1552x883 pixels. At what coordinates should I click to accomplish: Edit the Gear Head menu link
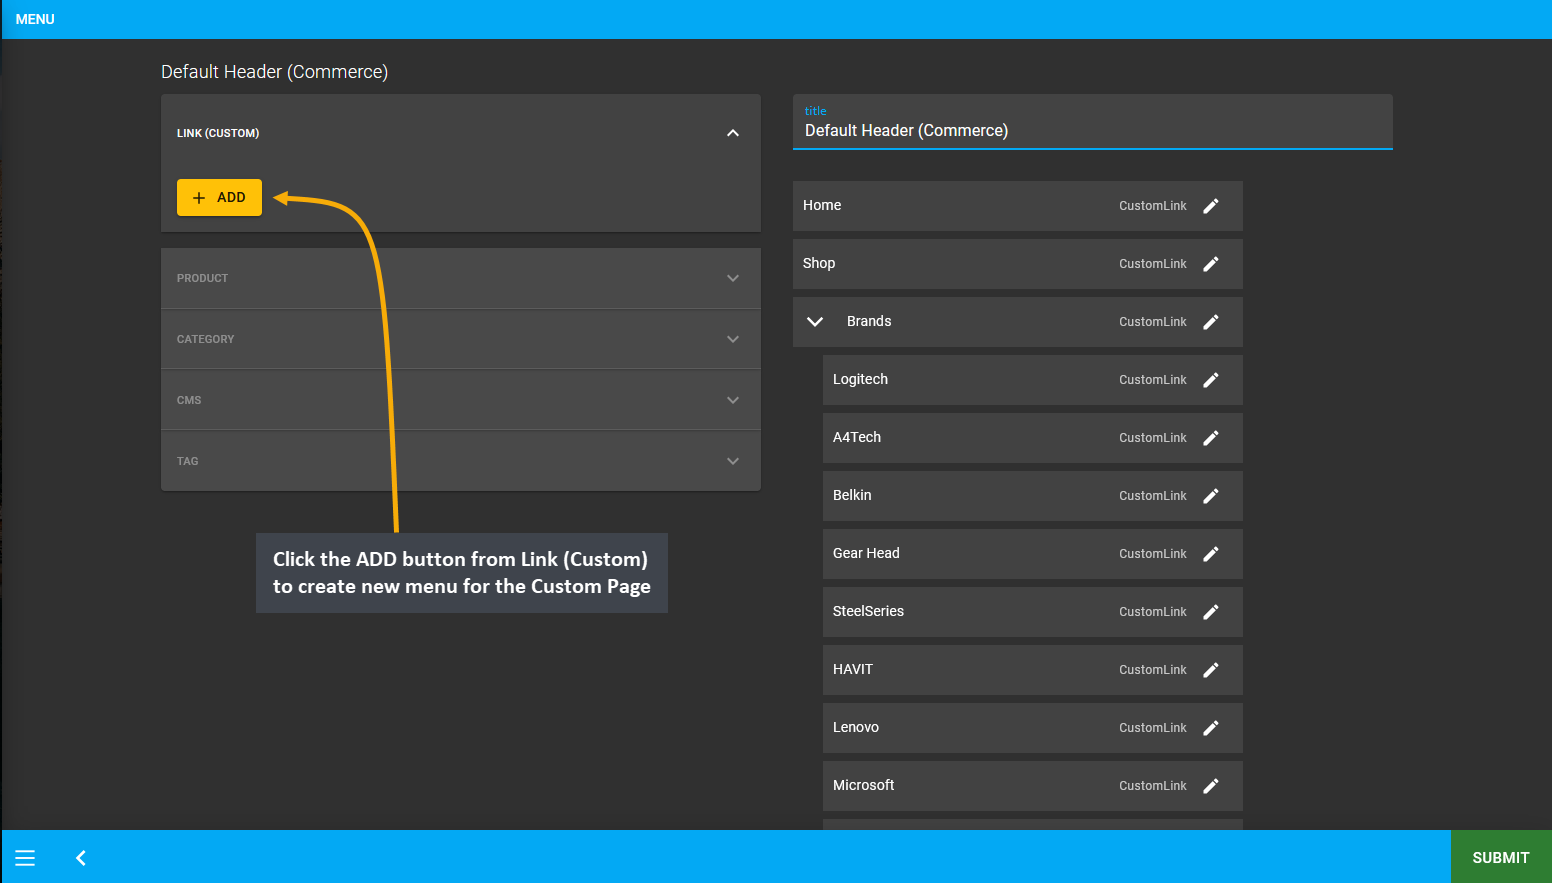[x=1211, y=554]
